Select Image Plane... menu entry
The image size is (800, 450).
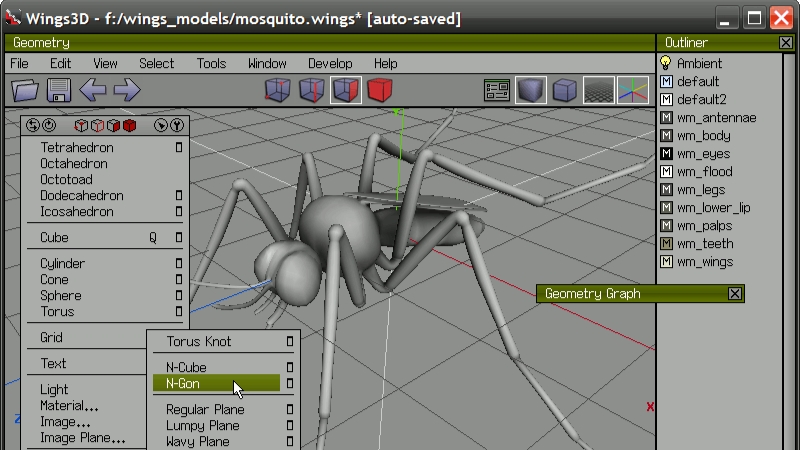coord(82,438)
